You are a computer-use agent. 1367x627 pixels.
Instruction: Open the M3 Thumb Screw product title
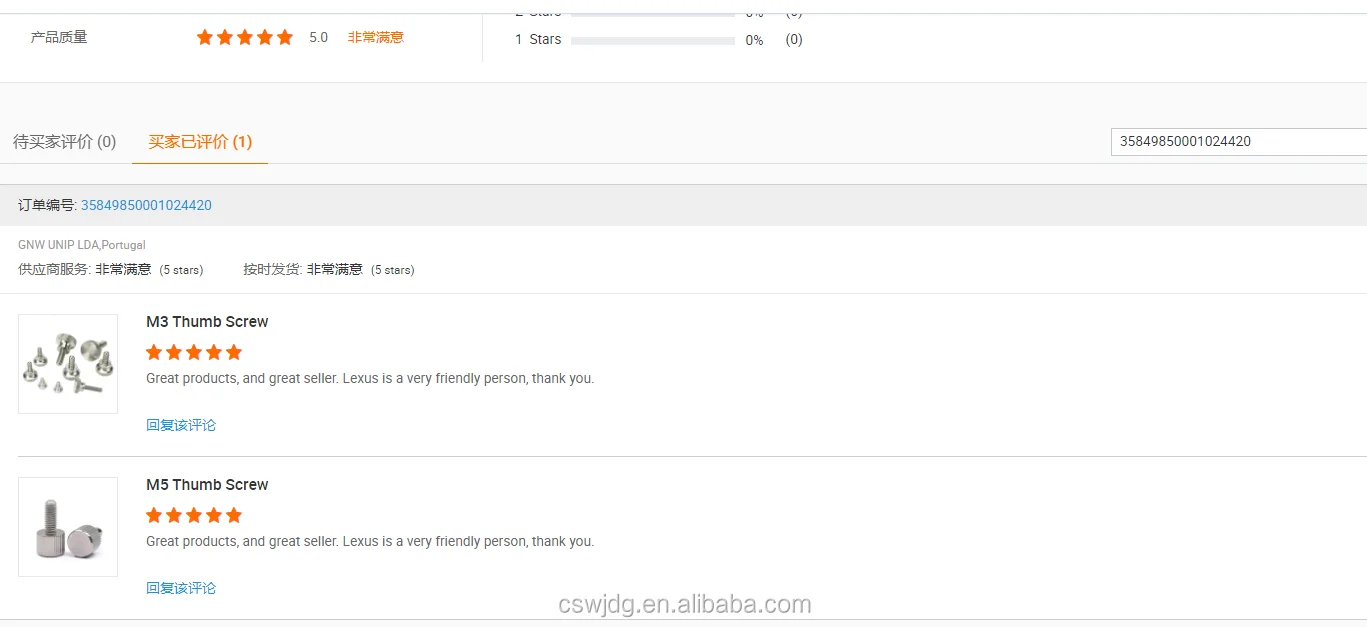tap(207, 322)
